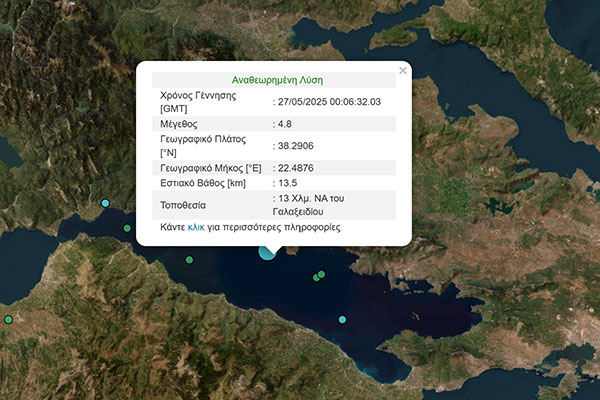Viewport: 600px width, 400px height.
Task: Click the focal depth value 13.5
Action: point(290,184)
